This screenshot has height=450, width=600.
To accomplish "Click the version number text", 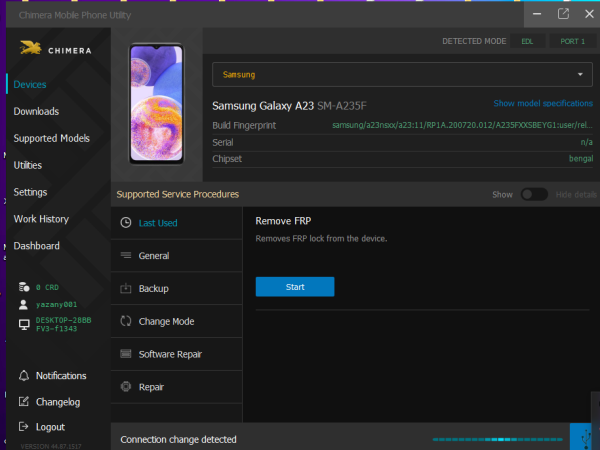I will pos(51,446).
